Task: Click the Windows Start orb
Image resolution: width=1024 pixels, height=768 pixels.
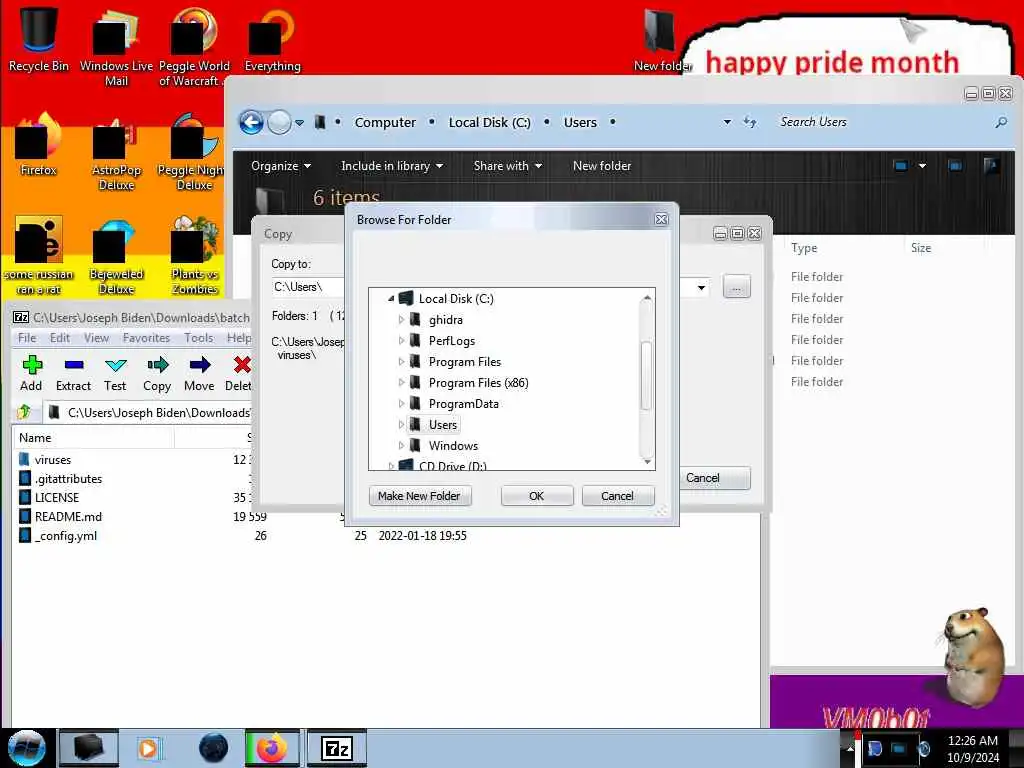Action: pyautogui.click(x=26, y=748)
